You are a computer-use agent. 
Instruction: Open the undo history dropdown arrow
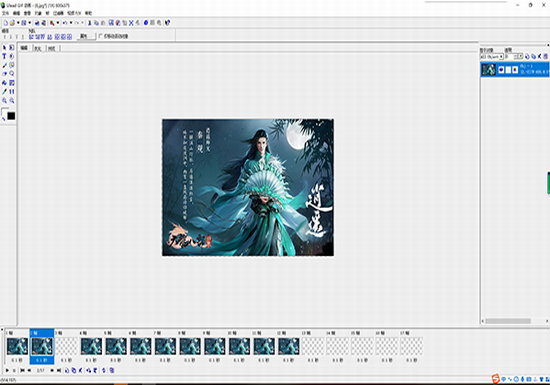tap(71, 23)
